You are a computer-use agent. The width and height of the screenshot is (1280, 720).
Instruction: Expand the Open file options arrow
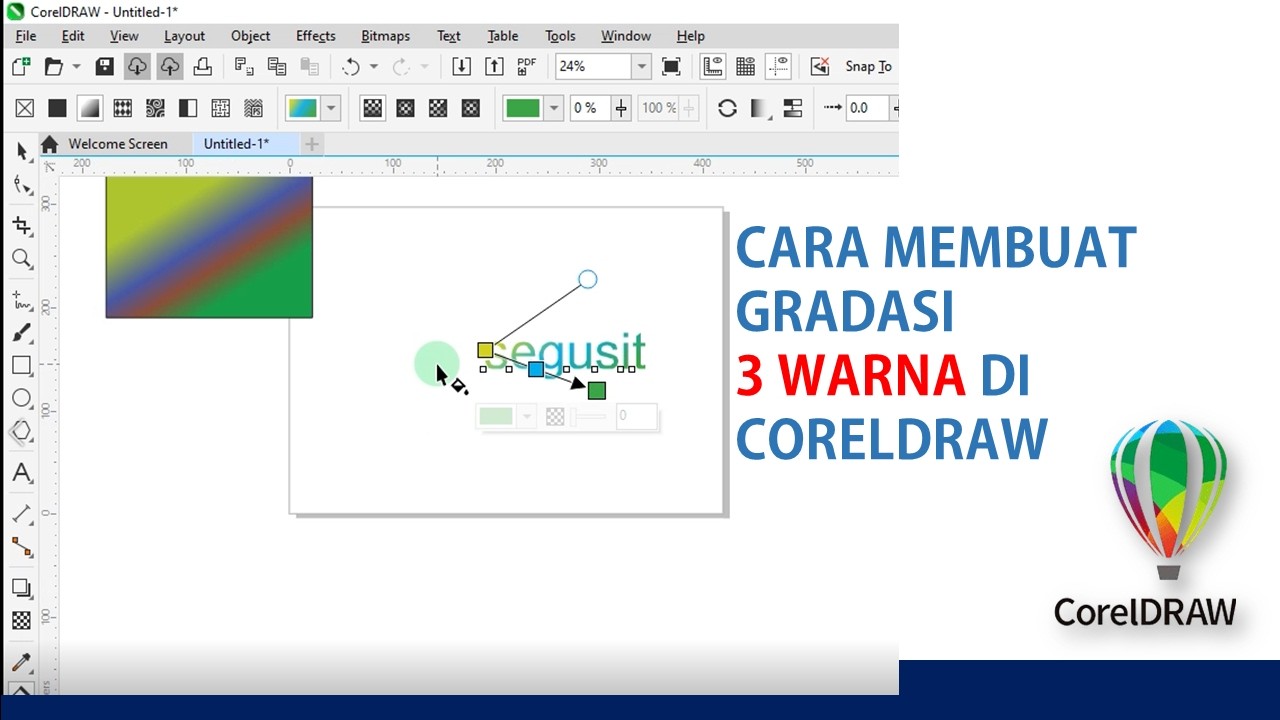(x=77, y=67)
